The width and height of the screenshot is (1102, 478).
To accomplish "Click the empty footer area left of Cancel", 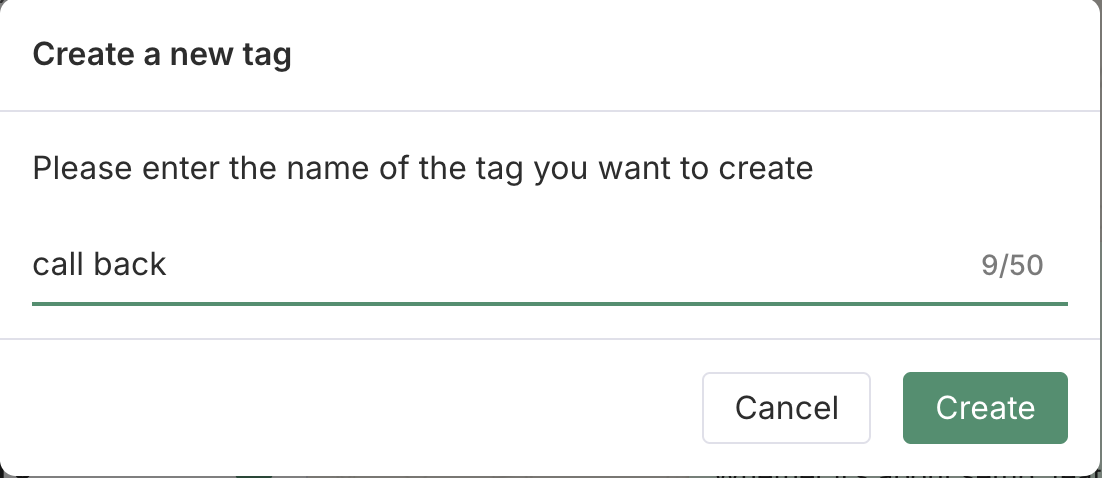I will [x=350, y=408].
